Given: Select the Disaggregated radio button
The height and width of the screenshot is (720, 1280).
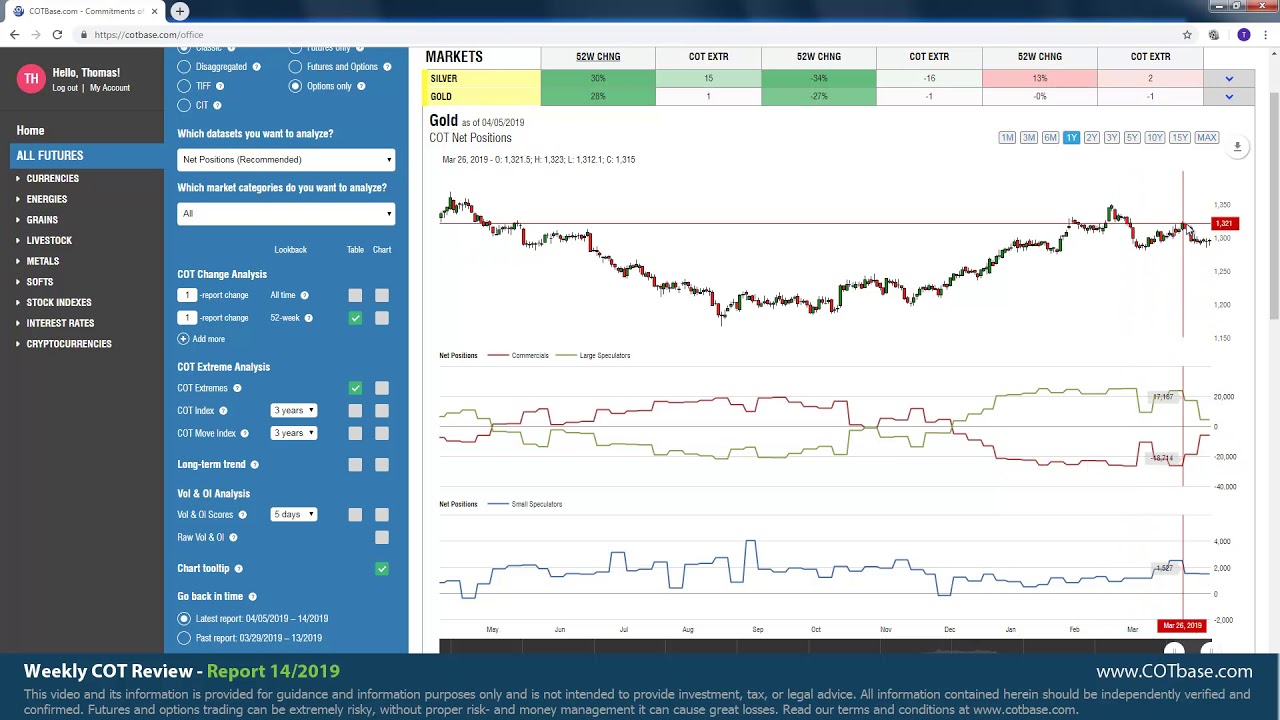Looking at the screenshot, I should point(184,67).
